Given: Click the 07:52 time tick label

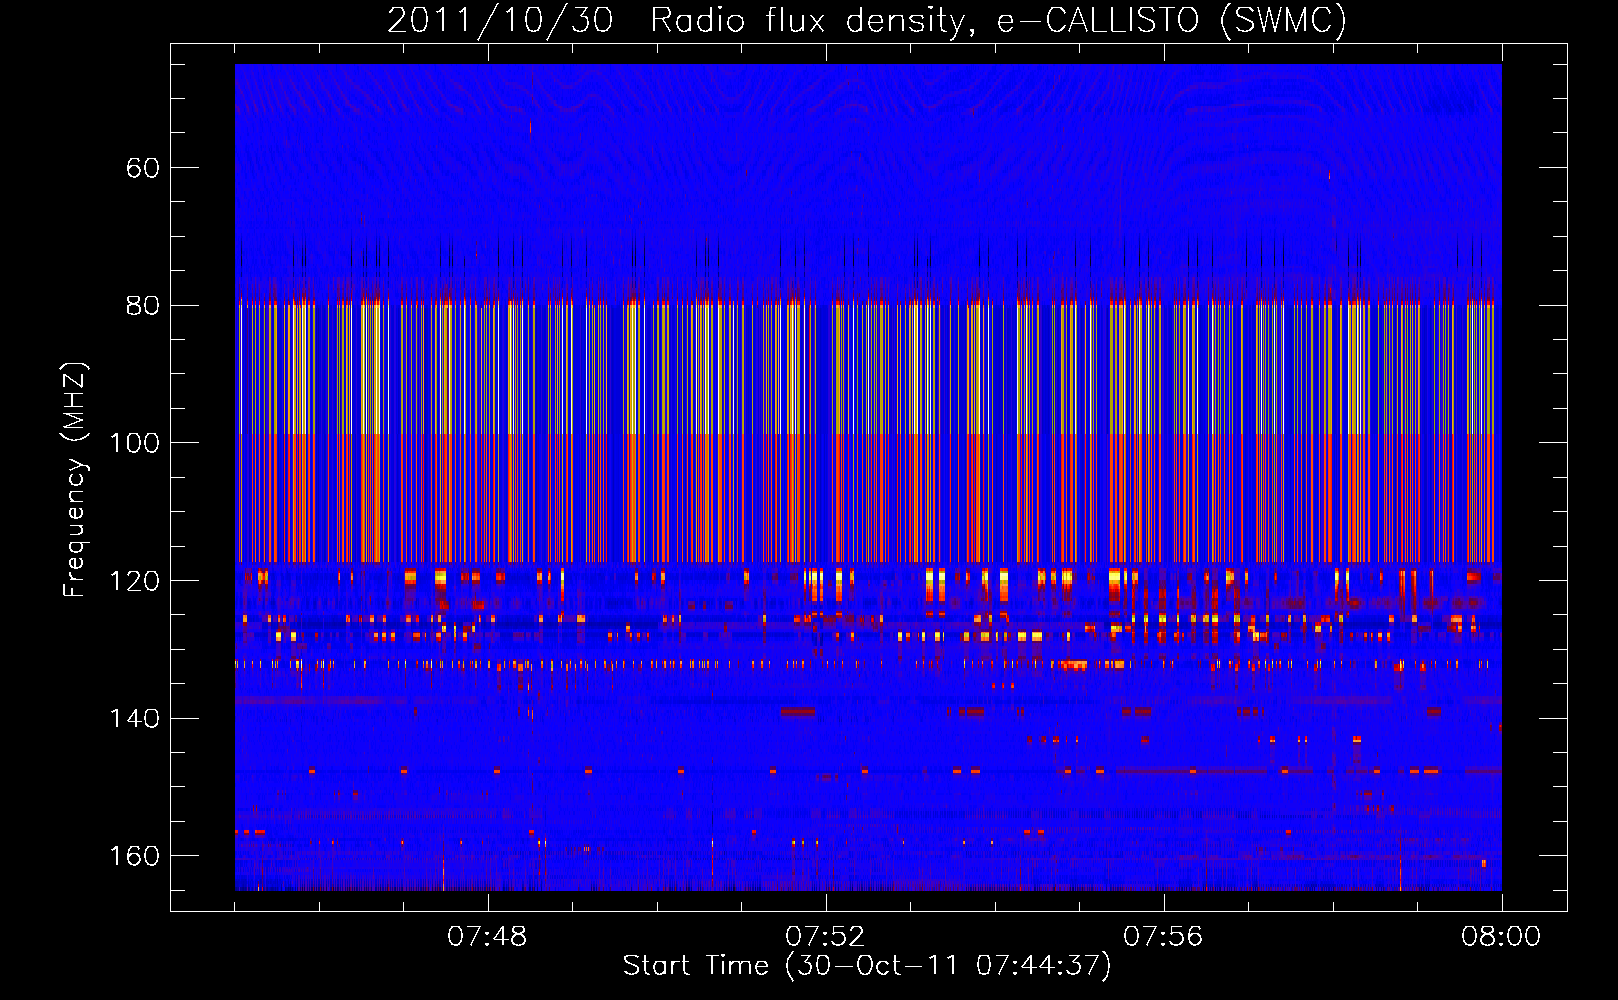Looking at the screenshot, I should (x=825, y=937).
